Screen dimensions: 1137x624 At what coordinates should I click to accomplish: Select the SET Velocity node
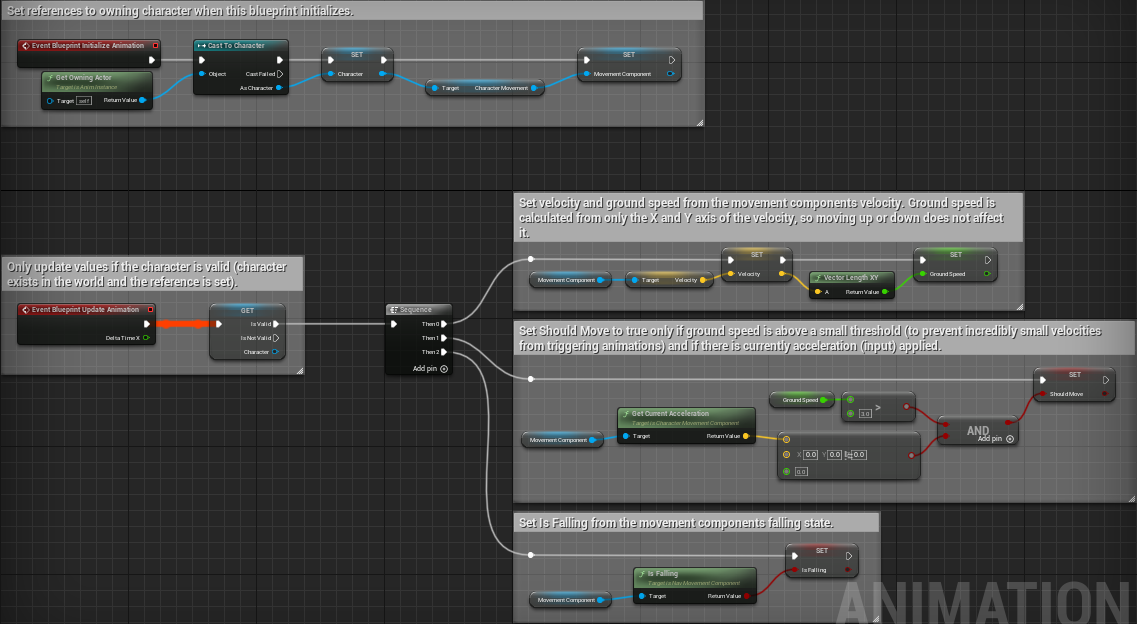pos(756,265)
